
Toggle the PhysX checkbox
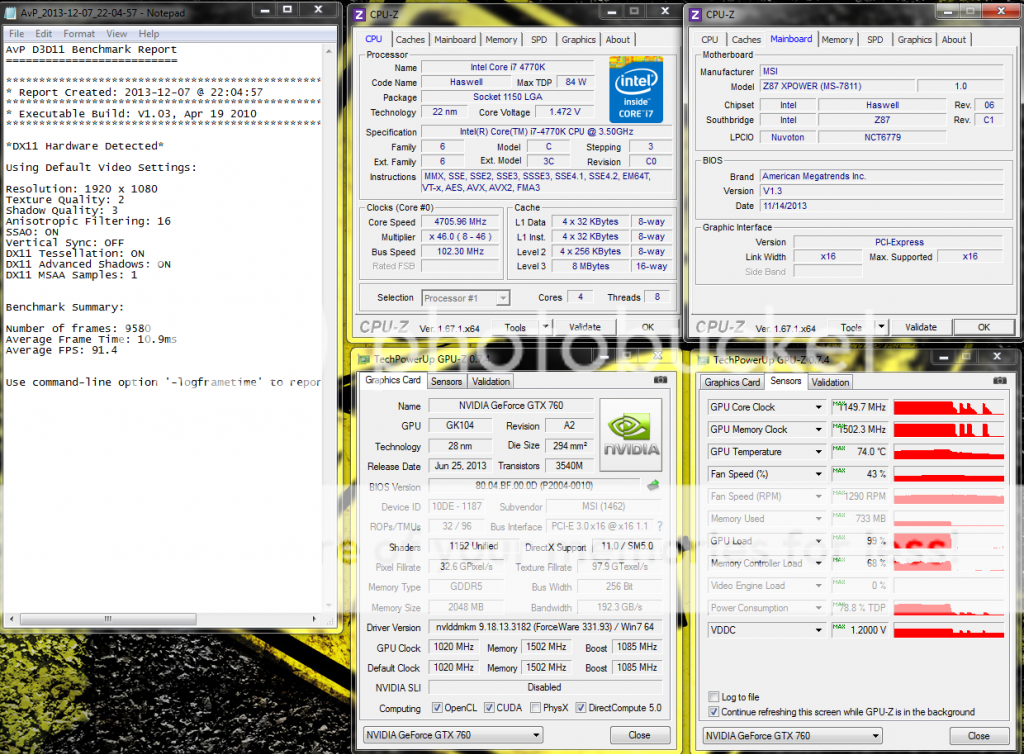(x=538, y=708)
